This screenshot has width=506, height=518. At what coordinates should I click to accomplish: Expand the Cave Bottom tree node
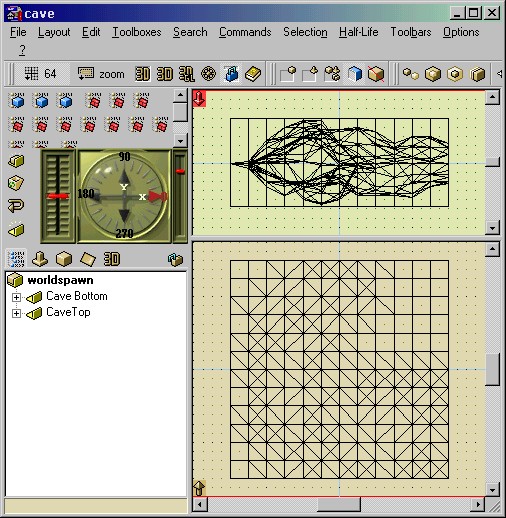(x=16, y=297)
